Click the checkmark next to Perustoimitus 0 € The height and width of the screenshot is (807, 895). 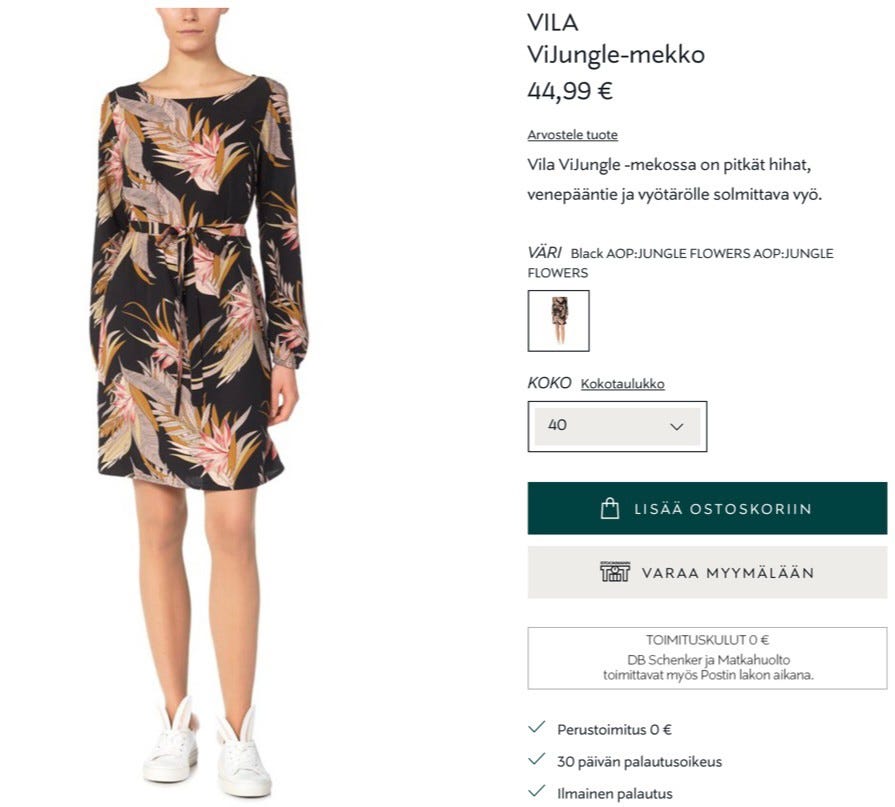[537, 727]
